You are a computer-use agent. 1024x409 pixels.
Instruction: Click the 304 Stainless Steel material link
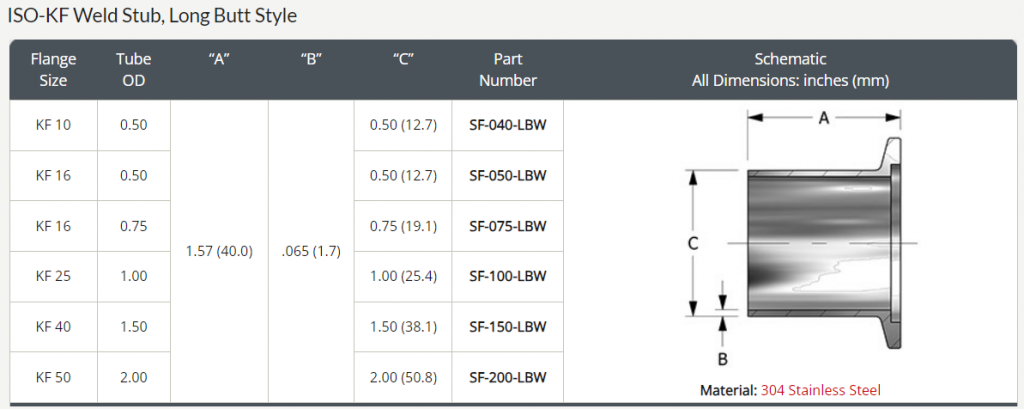tap(820, 390)
